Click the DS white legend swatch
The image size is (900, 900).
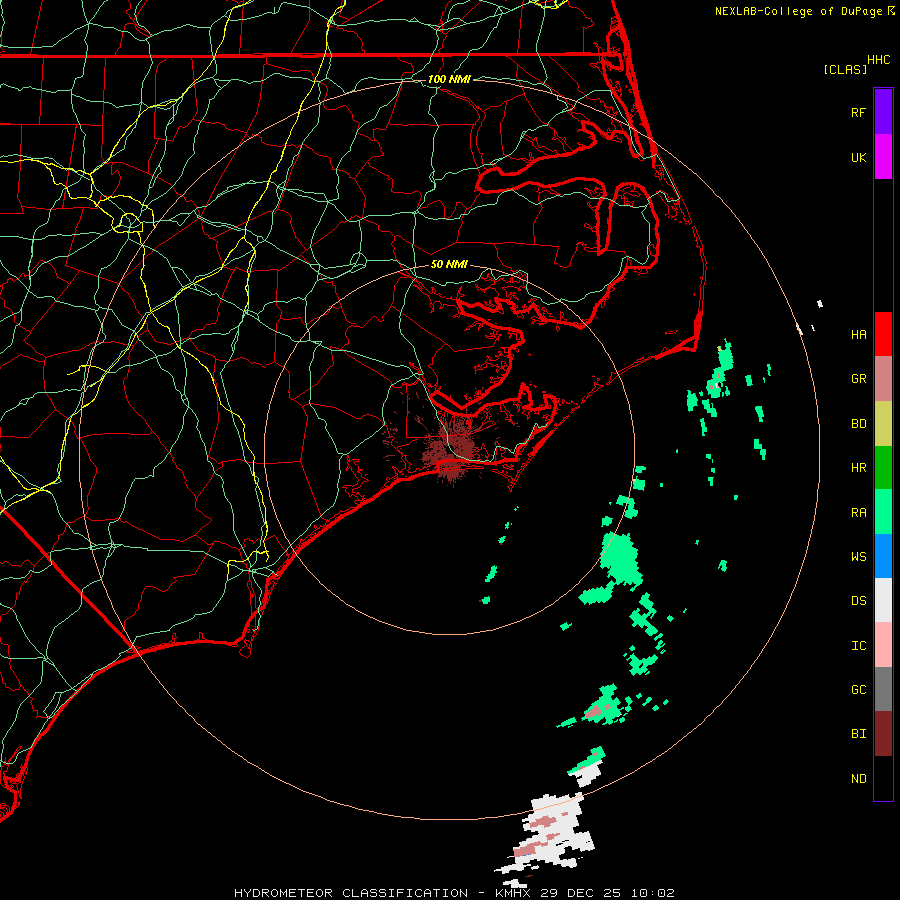(x=883, y=600)
